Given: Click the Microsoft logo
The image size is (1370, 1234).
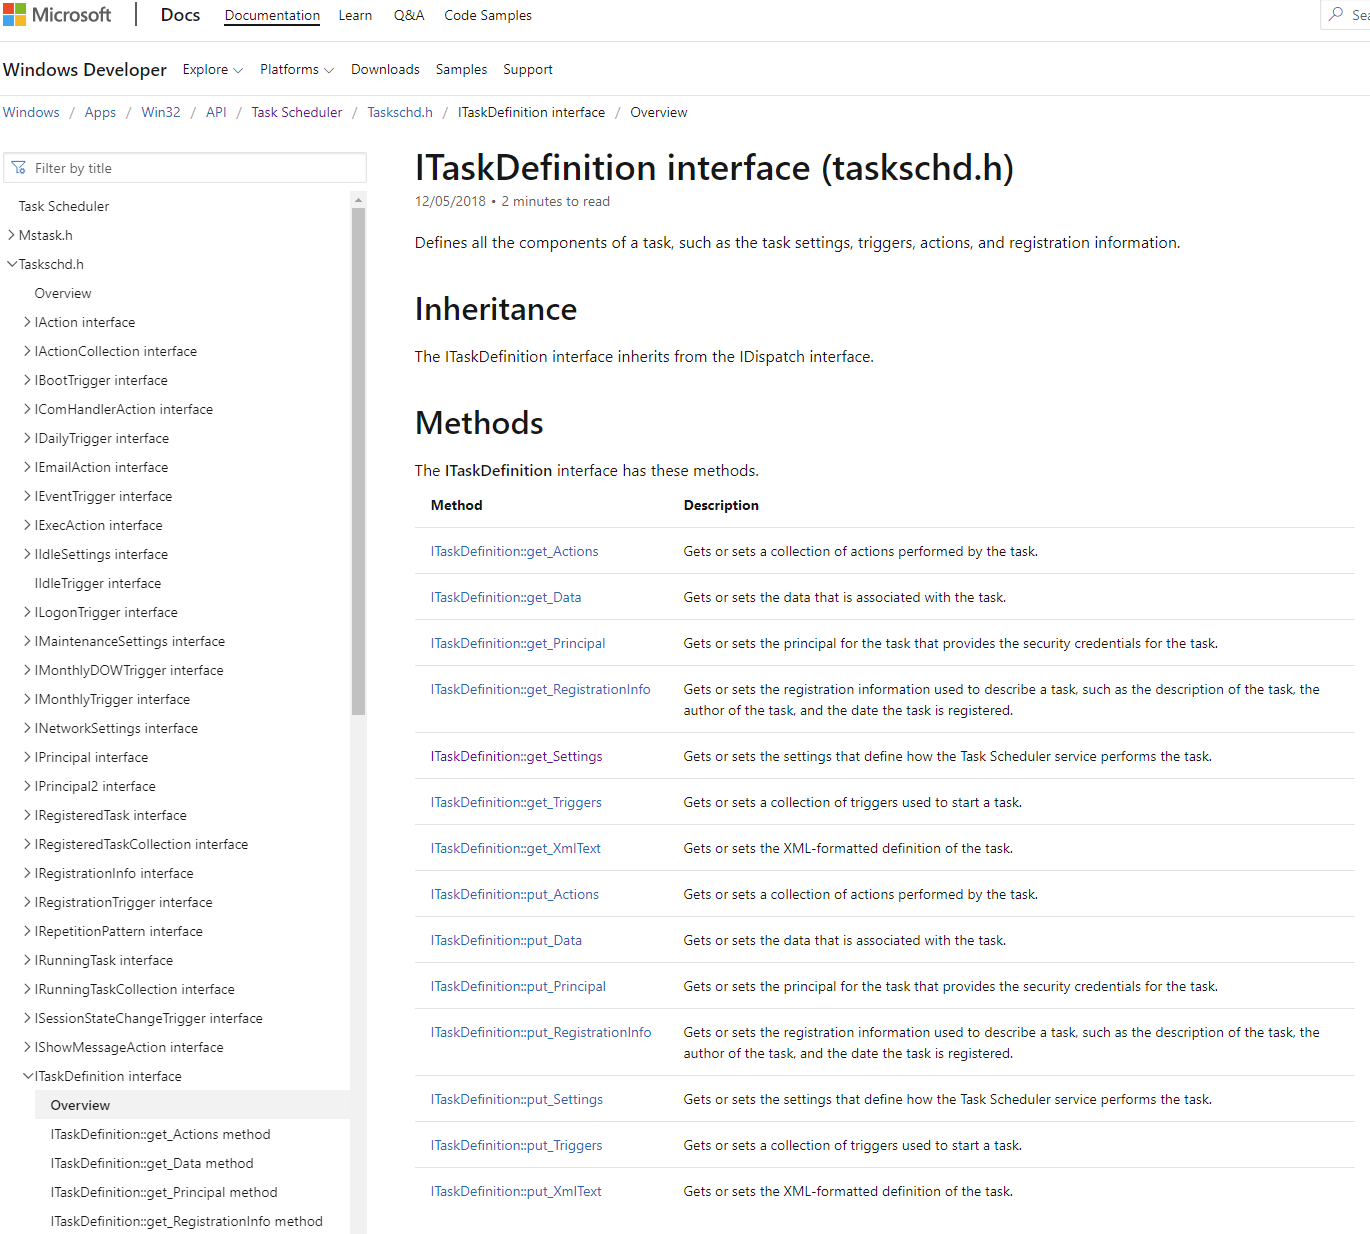Looking at the screenshot, I should [57, 15].
